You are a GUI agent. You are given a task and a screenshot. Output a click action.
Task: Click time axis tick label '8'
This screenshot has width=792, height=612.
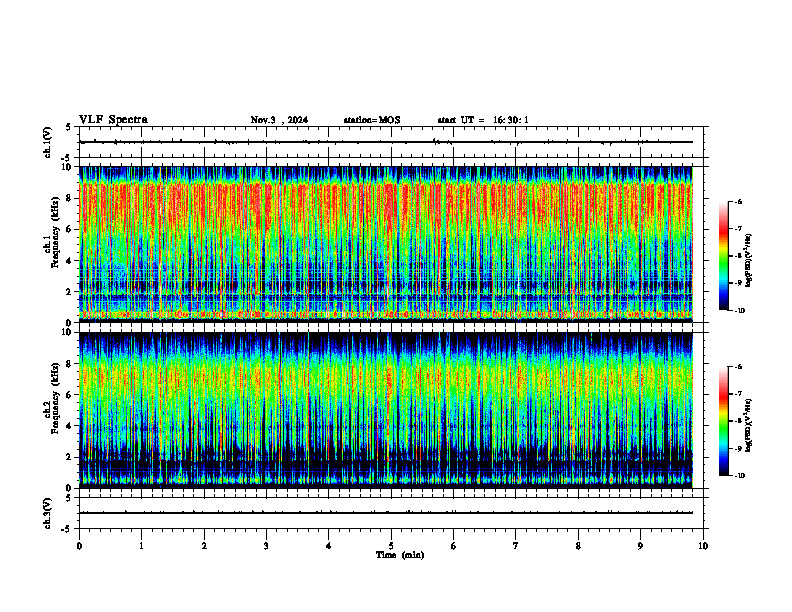coord(578,546)
